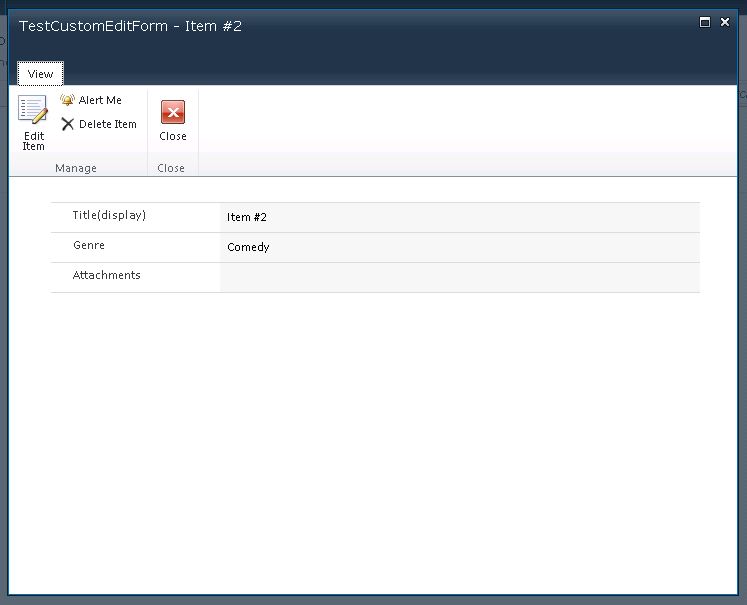Click the Alert Me bell icon
The image size is (747, 605).
point(67,100)
